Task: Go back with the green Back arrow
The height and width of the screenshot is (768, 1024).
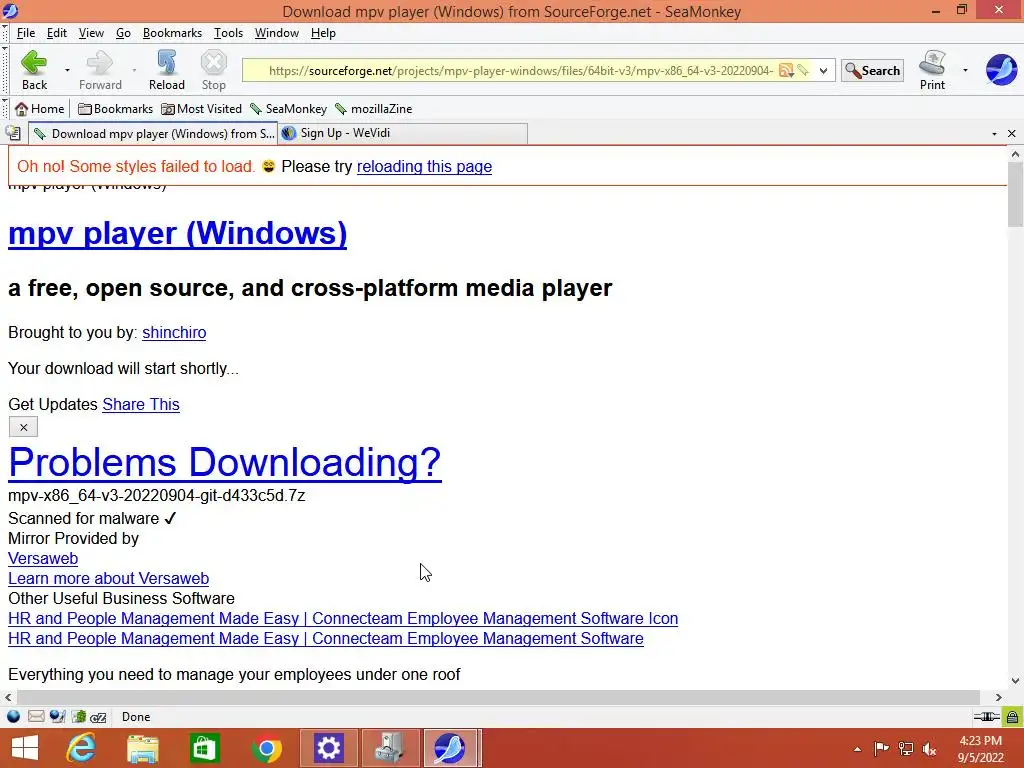Action: (34, 70)
